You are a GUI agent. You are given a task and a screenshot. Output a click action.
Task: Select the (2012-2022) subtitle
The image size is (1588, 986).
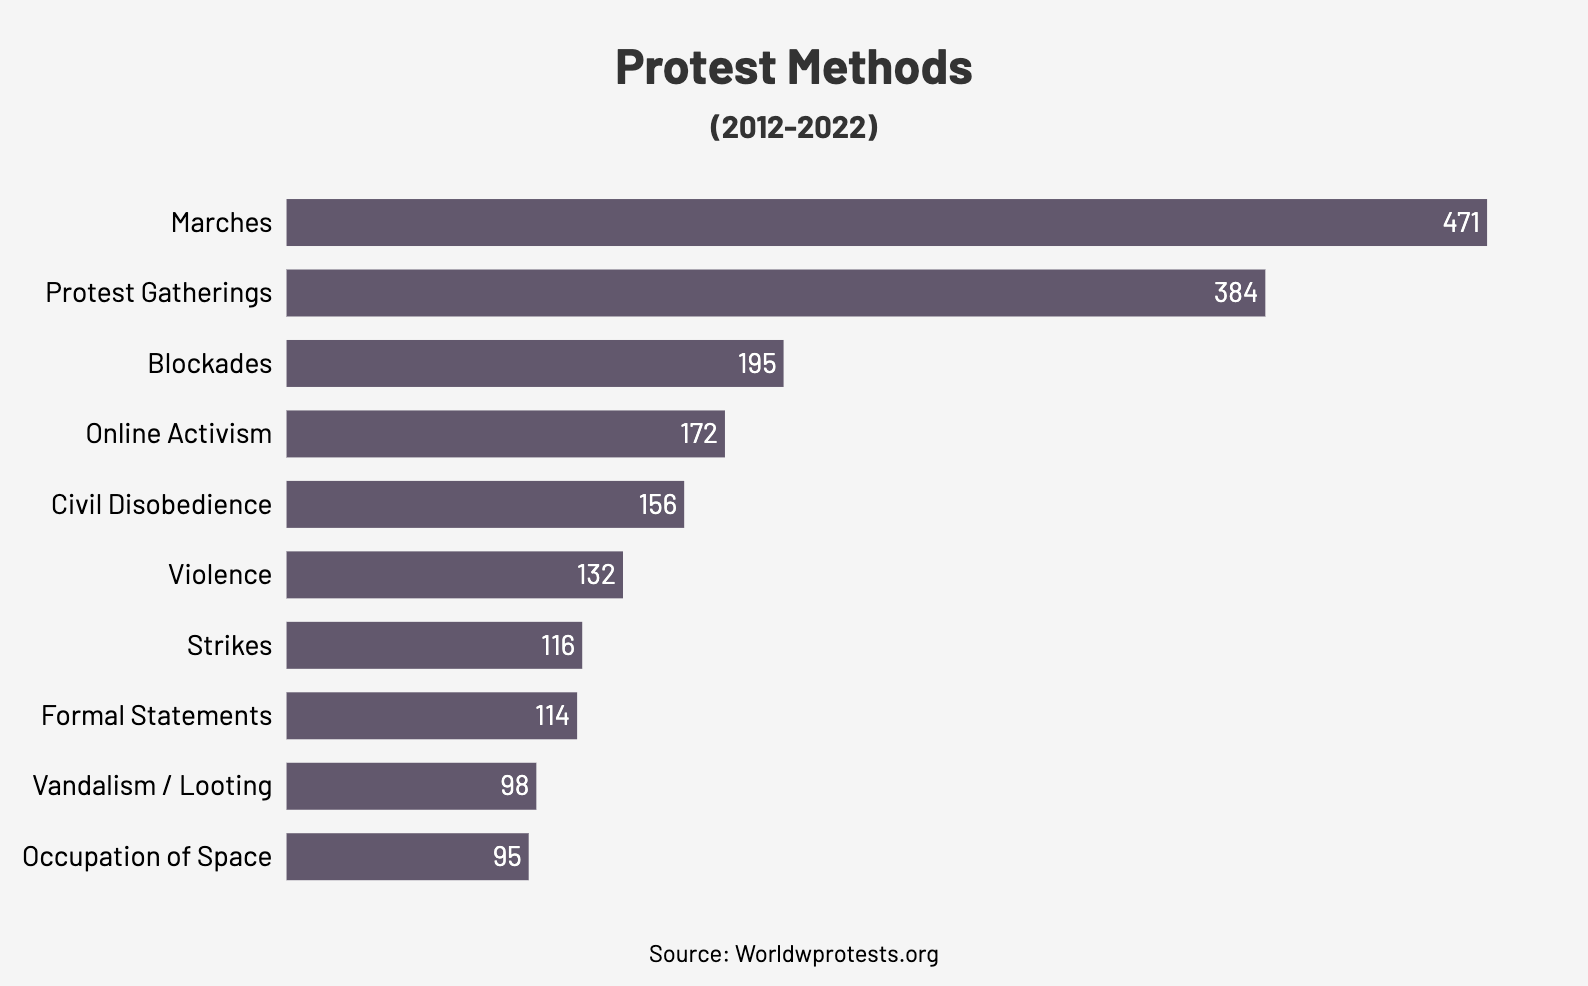pos(793,127)
